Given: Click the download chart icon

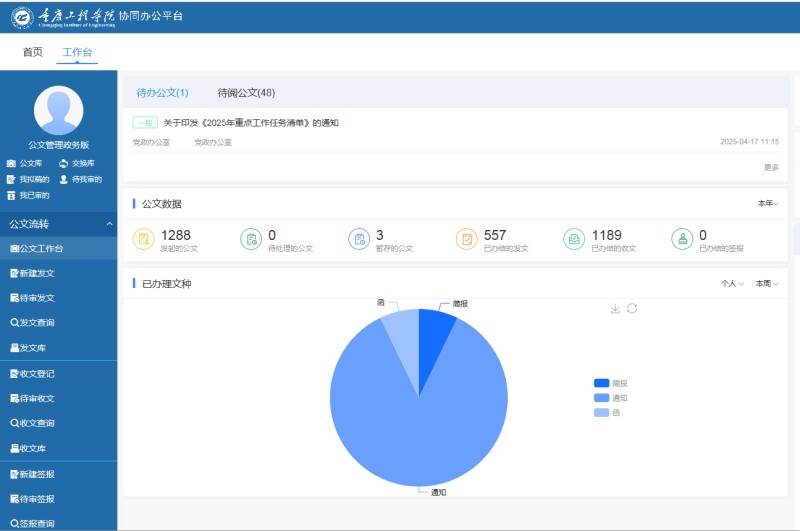Looking at the screenshot, I should click(615, 309).
